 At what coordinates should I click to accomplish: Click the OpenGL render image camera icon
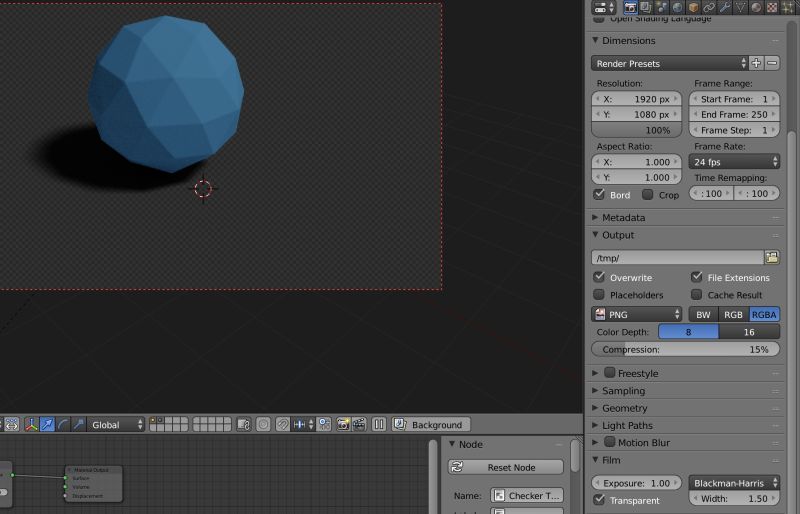(x=343, y=424)
